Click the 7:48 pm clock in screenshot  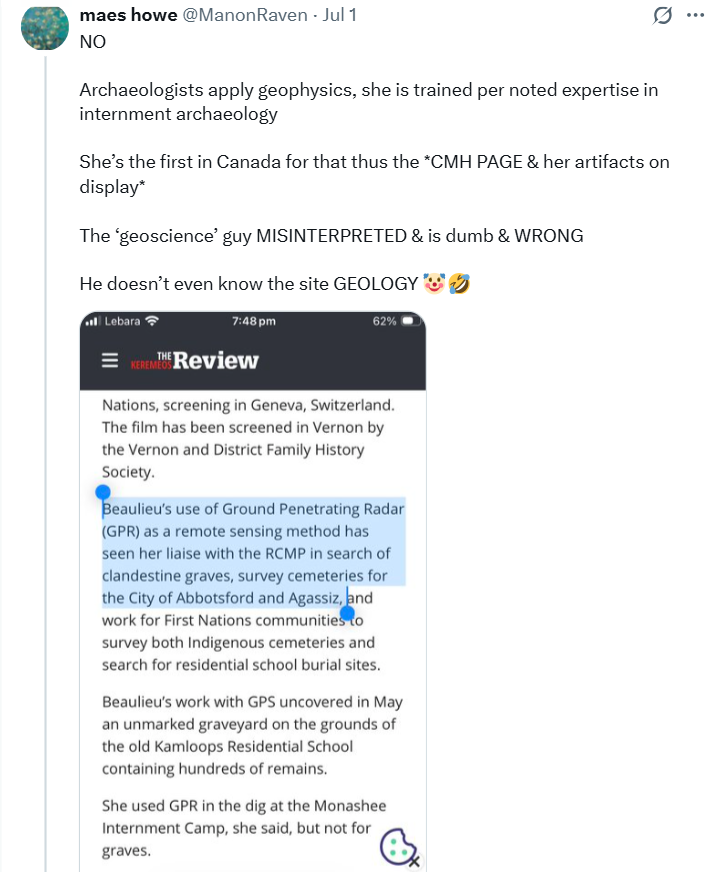pyautogui.click(x=254, y=321)
